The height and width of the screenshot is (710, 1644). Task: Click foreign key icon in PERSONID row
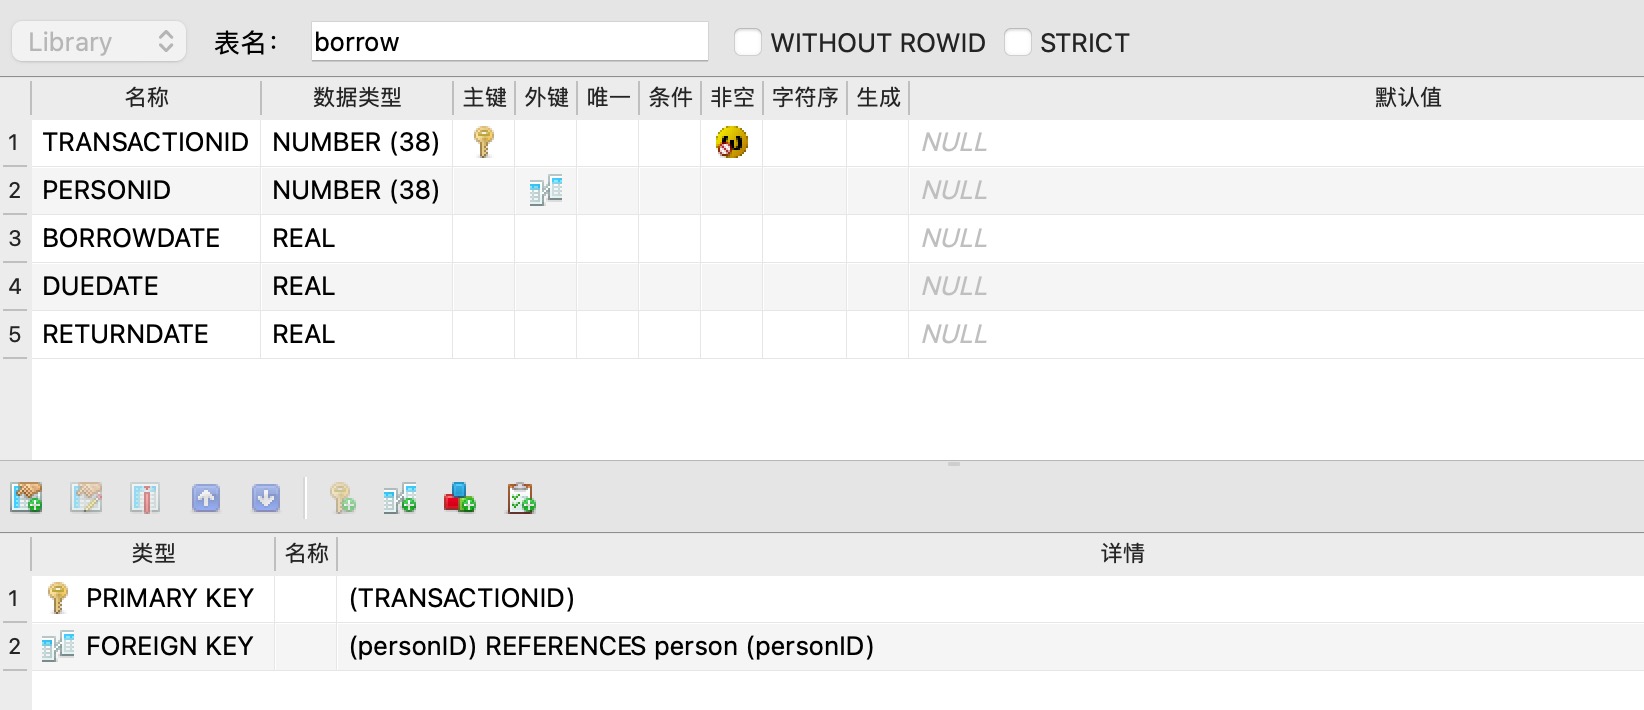[x=546, y=190]
